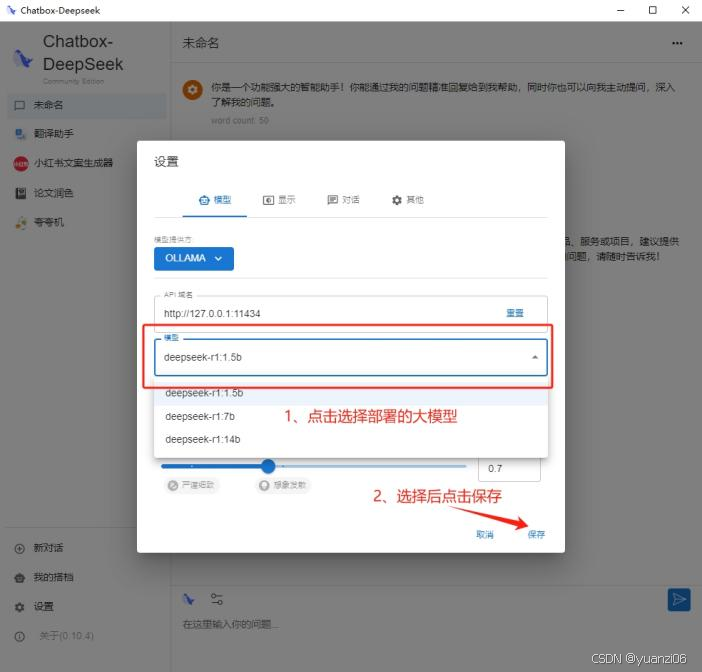This screenshot has width=702, height=672.
Task: Click the 模型 combo box showing deepseek-r1:1.5b
Action: 351,357
